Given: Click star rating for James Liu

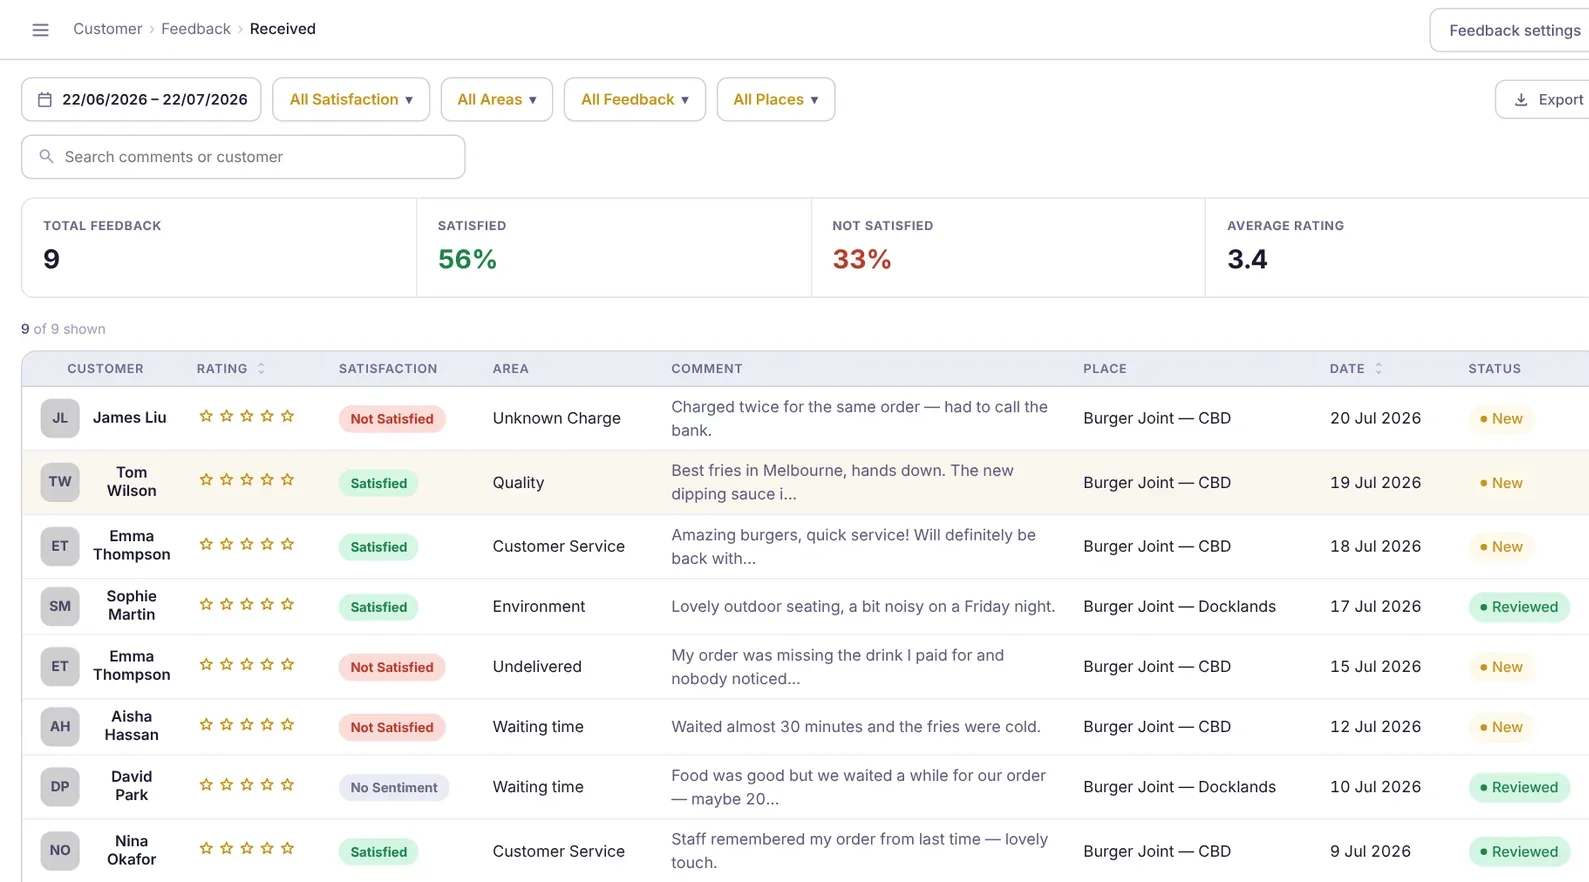Looking at the screenshot, I should coord(247,416).
